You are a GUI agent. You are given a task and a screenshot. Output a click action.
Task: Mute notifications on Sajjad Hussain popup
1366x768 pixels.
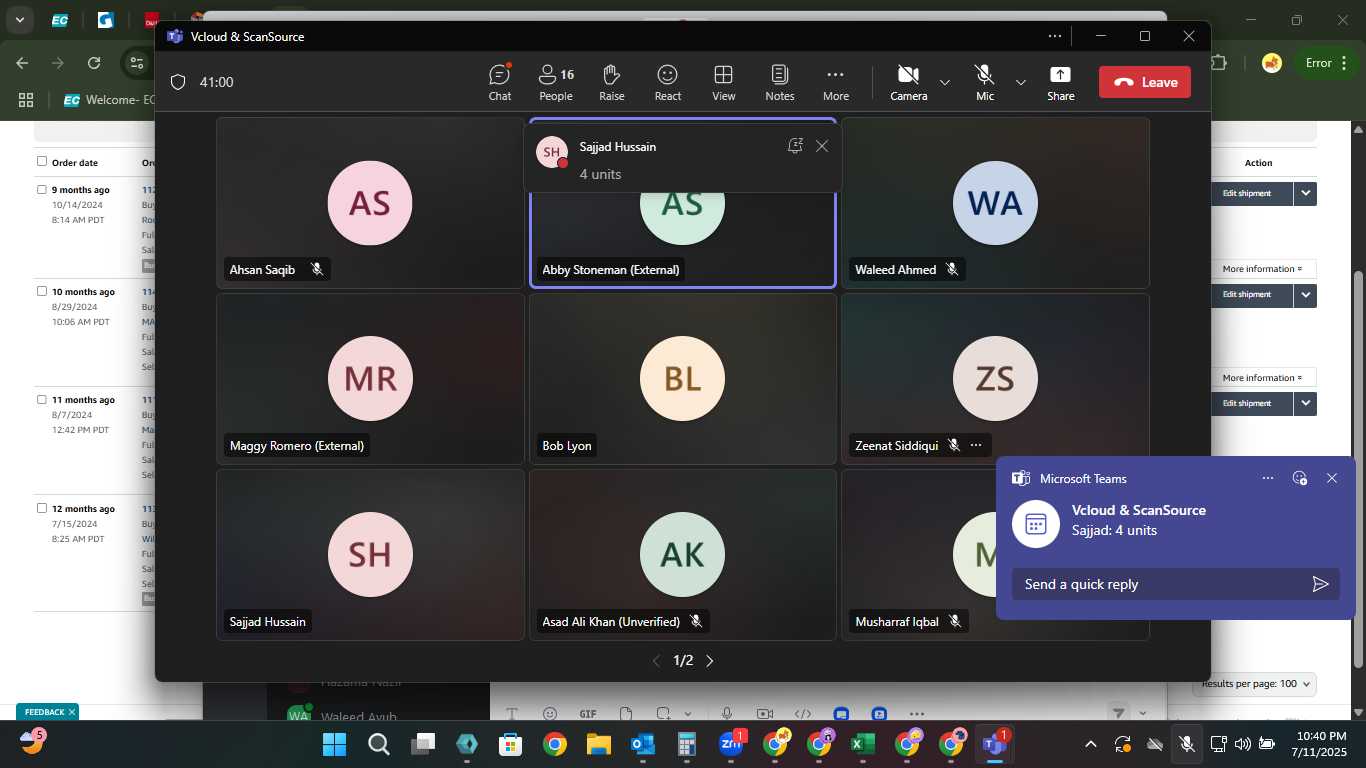point(795,146)
